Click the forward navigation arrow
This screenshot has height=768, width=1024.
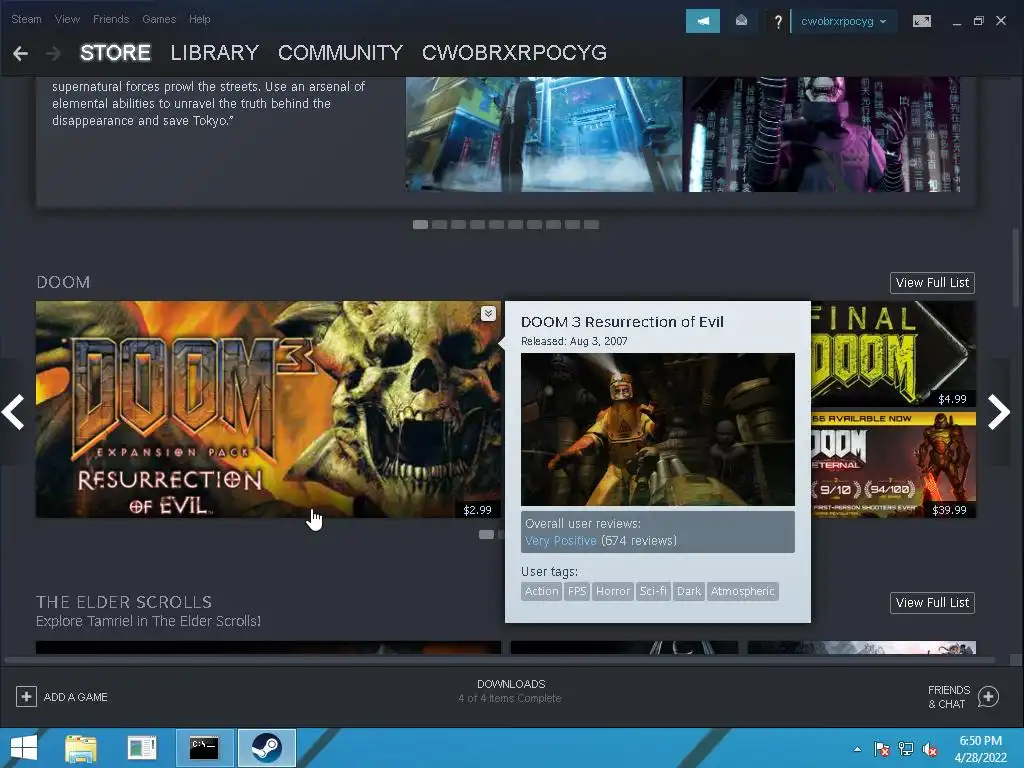(x=54, y=53)
